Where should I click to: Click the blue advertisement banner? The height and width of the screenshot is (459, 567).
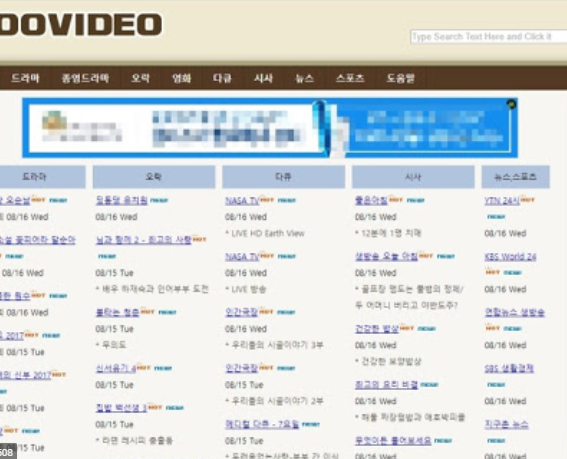(270, 128)
